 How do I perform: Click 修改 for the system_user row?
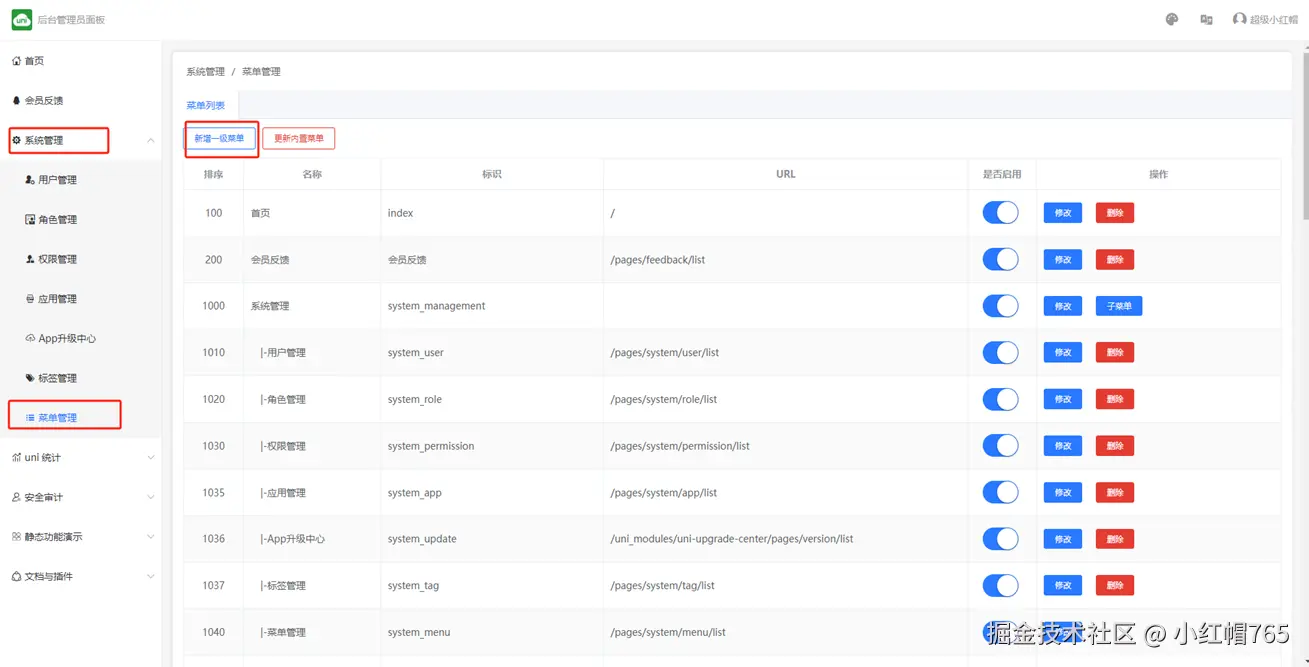pos(1063,353)
